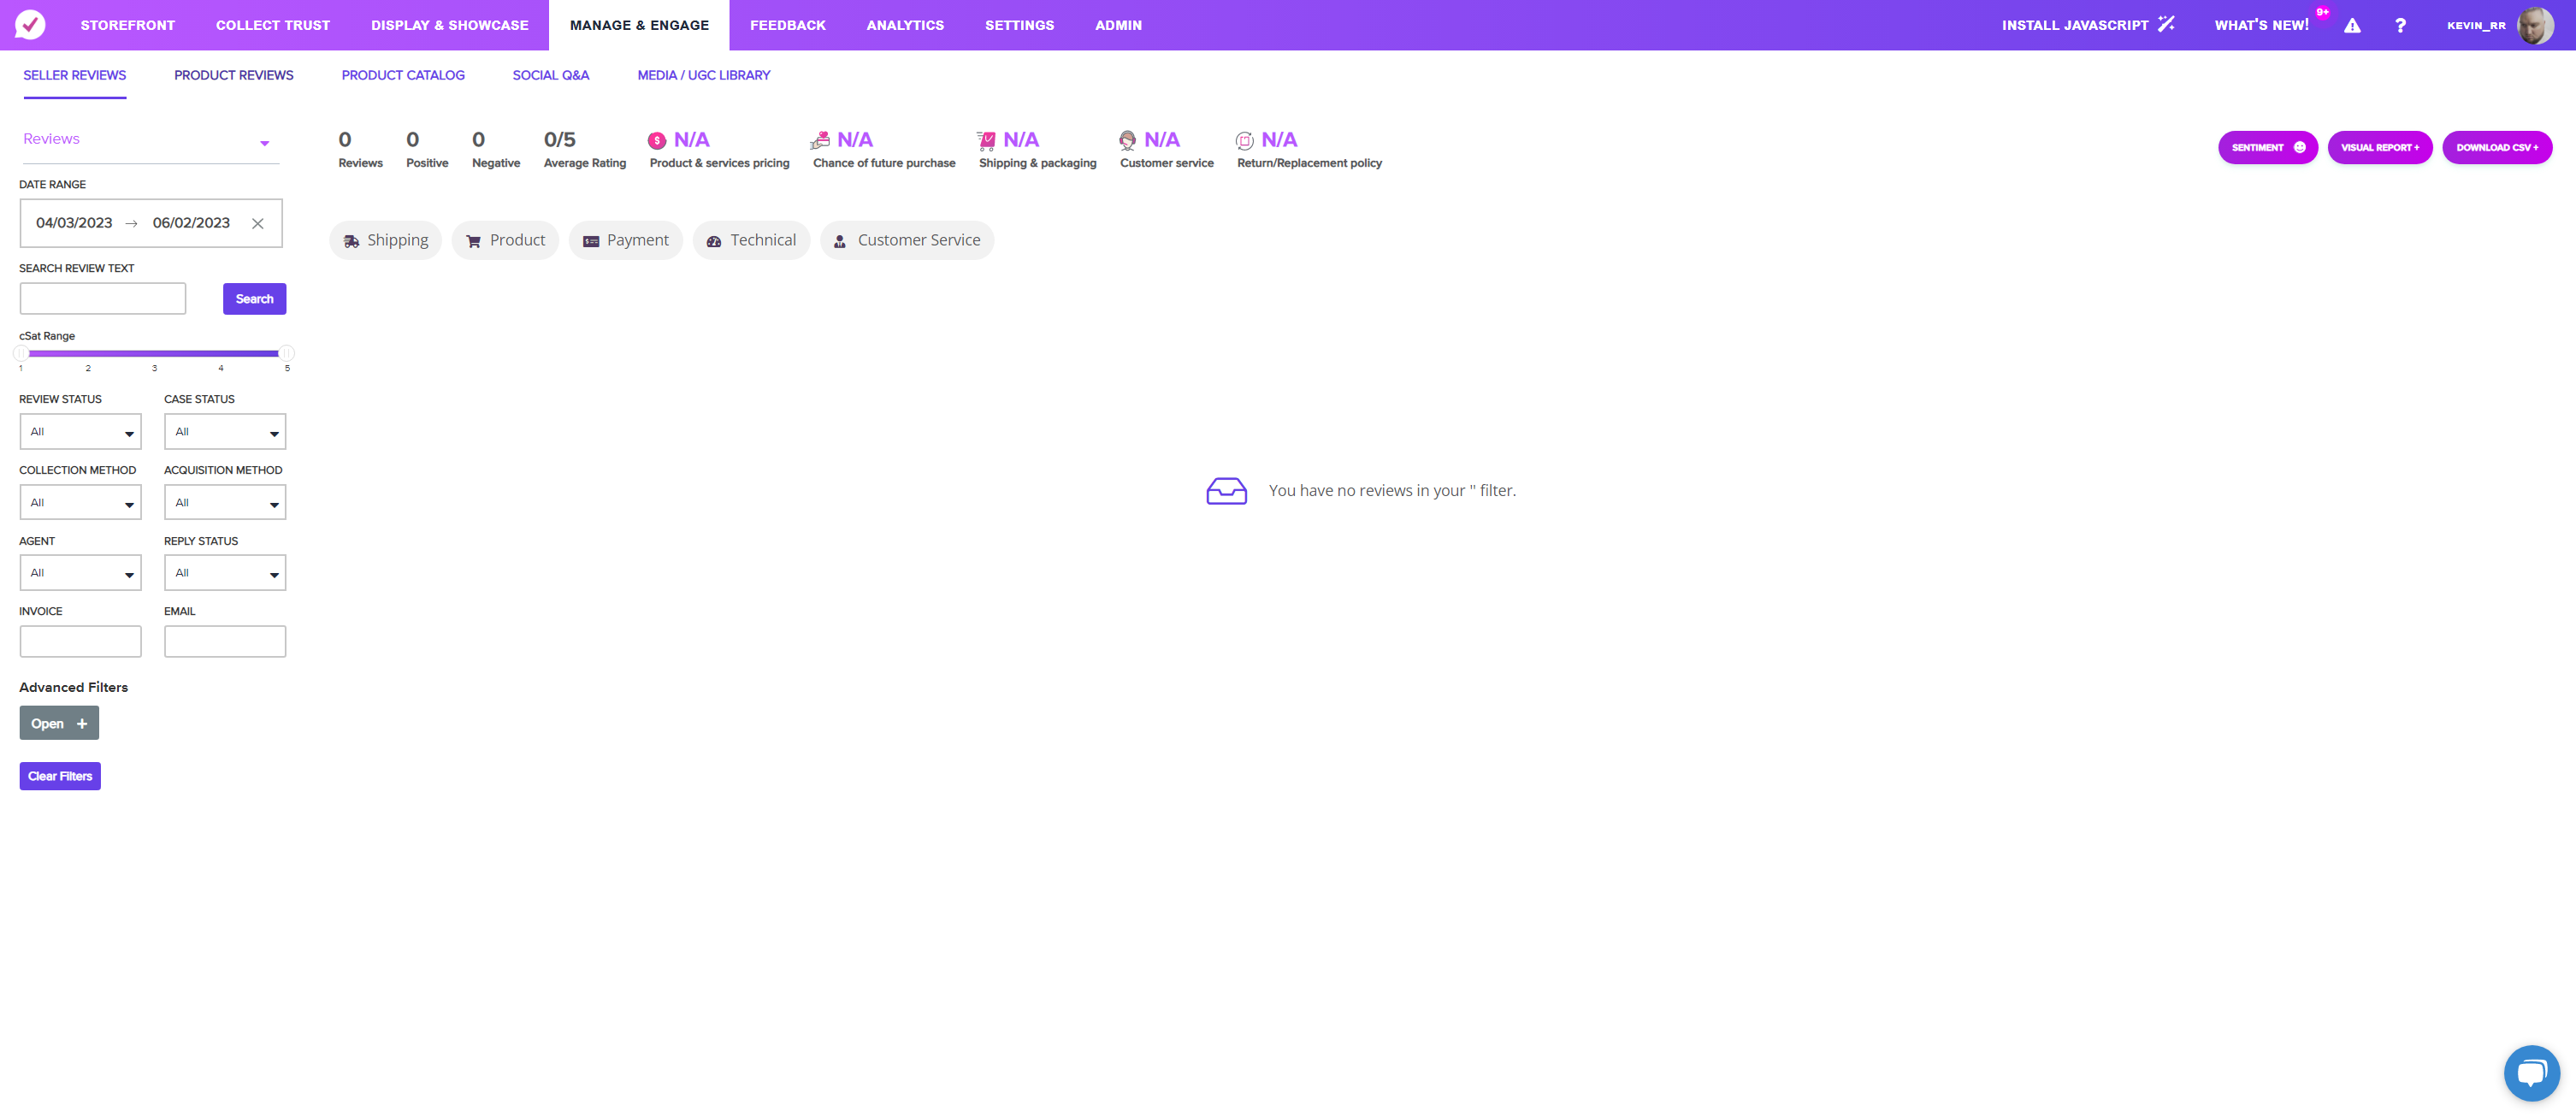Click the Visual Report + button
The height and width of the screenshot is (1117, 2576).
pos(2379,147)
